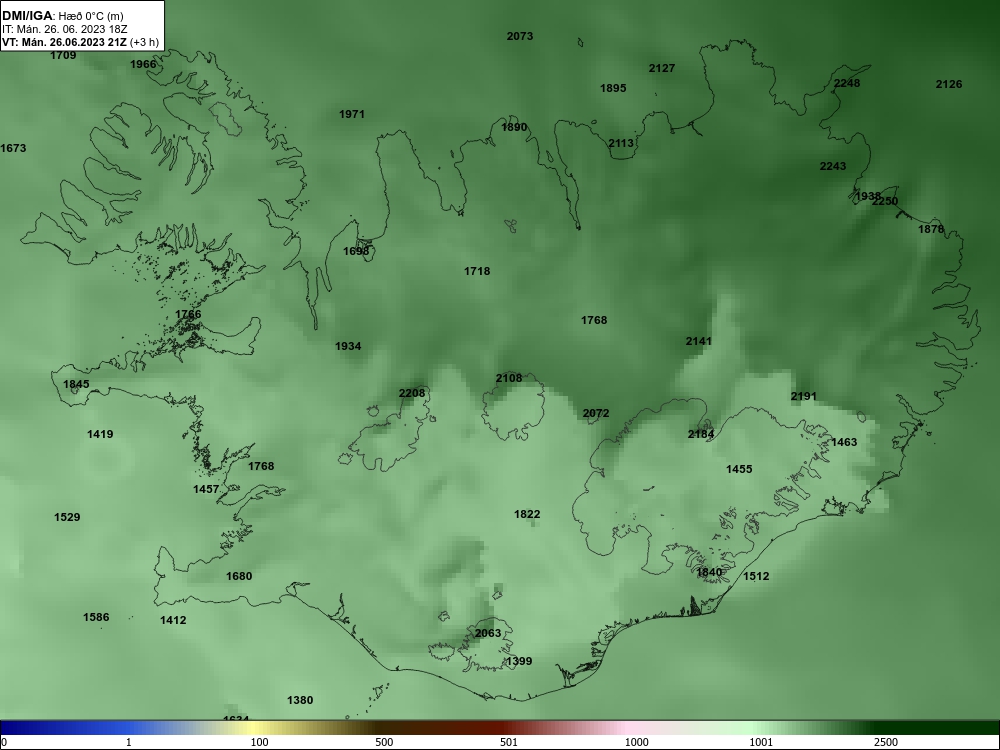This screenshot has height=750, width=1000.
Task: Select the 500 tick on the color scale
Action: pyautogui.click(x=384, y=742)
